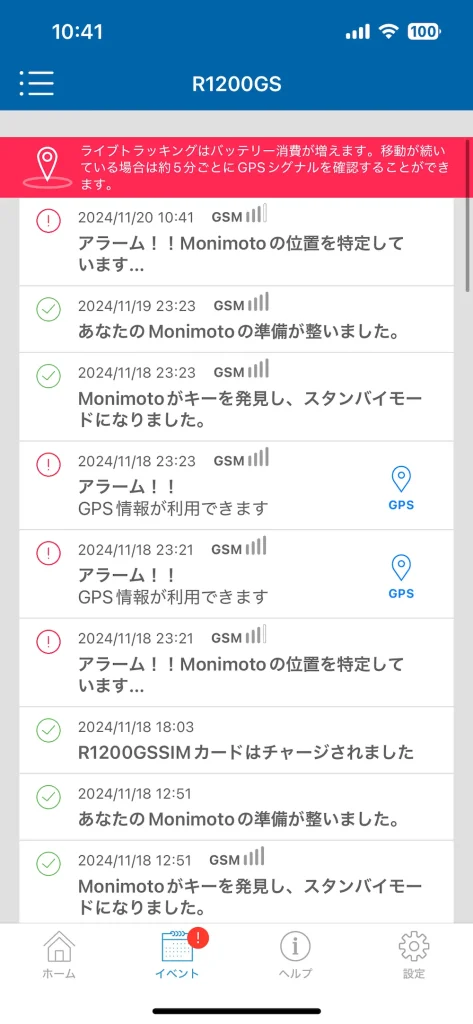Click green checkmark icon for SIM card charged event
The image size is (473, 1024).
48,730
